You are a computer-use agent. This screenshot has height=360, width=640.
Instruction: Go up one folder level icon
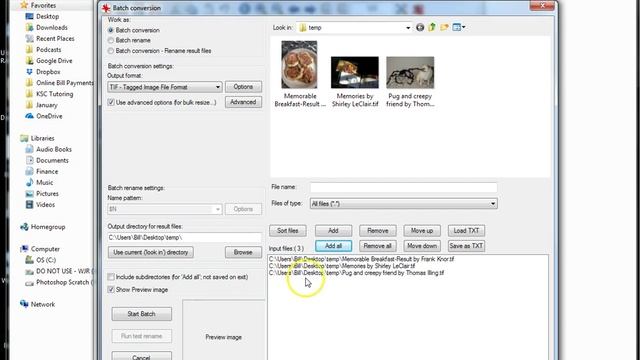pos(432,27)
